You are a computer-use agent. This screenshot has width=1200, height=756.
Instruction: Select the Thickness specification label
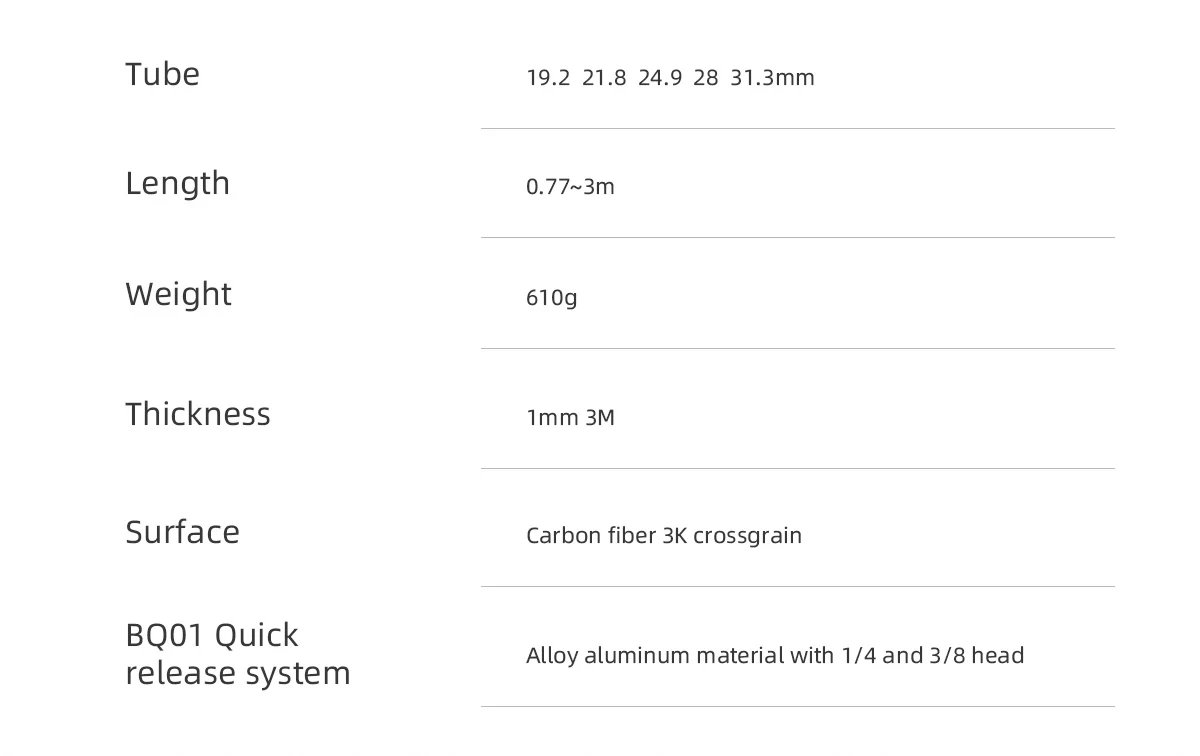(x=198, y=414)
